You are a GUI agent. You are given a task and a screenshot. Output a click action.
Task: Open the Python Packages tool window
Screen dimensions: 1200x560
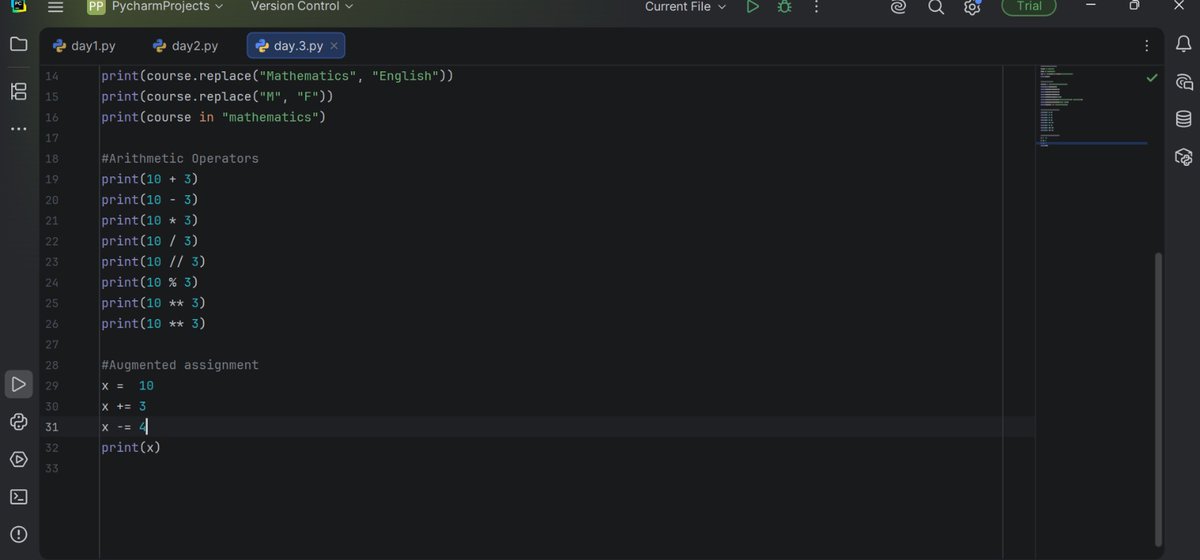[x=18, y=422]
